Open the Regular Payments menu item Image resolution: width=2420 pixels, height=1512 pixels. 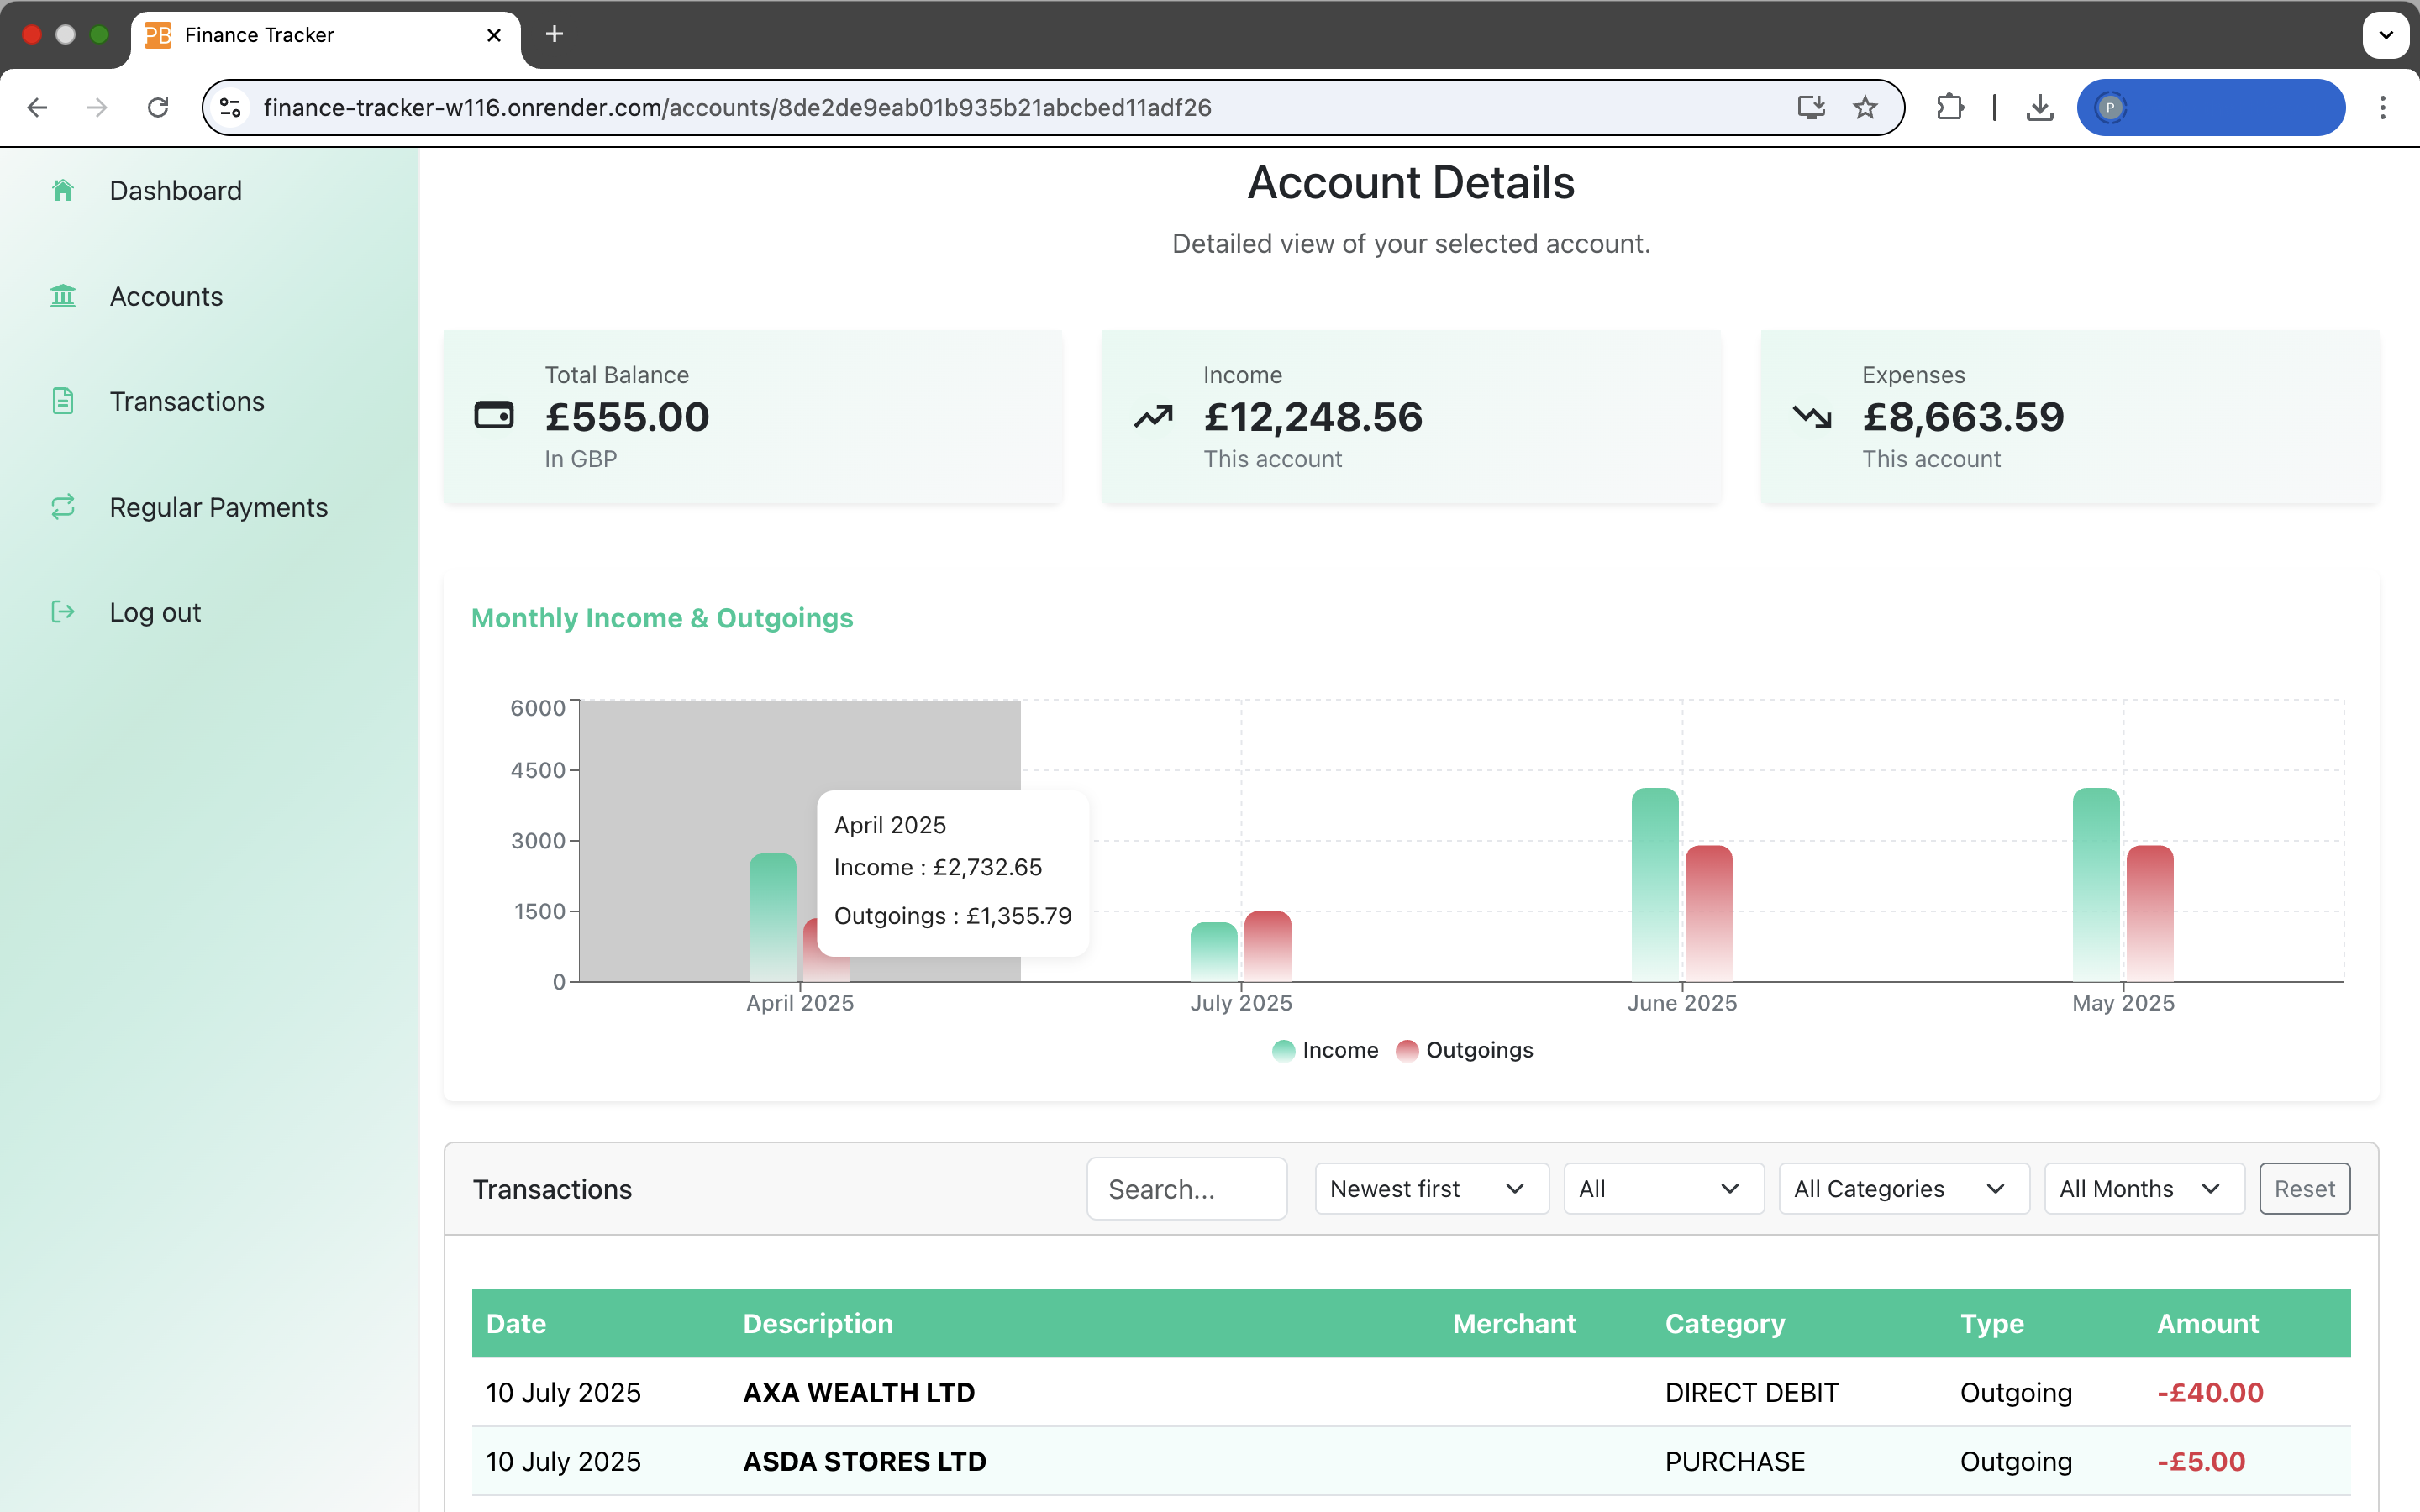tap(218, 507)
